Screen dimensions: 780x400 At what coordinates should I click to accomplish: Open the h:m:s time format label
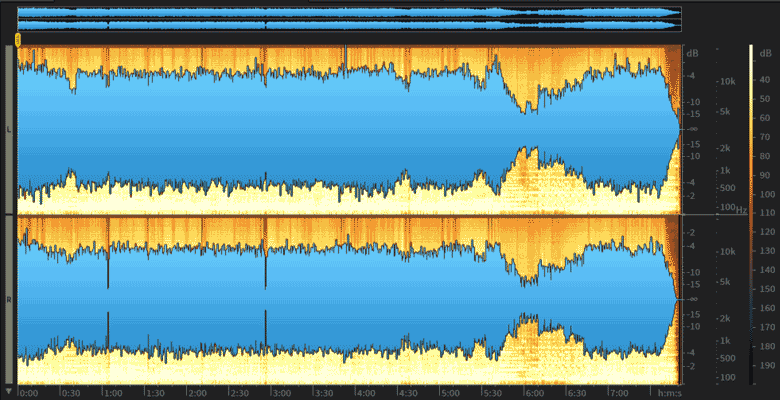click(x=666, y=393)
